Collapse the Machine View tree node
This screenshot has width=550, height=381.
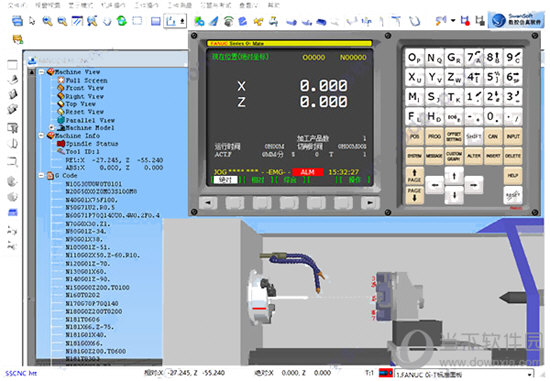coord(41,72)
